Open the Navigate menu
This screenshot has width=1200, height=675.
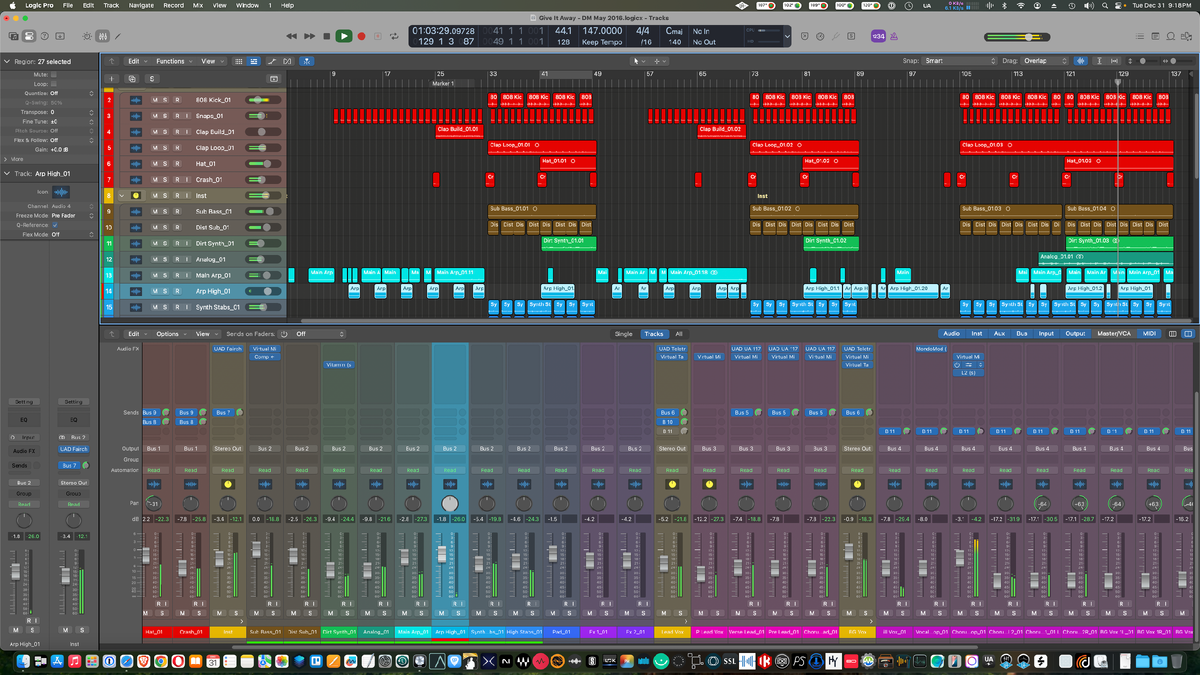click(x=141, y=5)
